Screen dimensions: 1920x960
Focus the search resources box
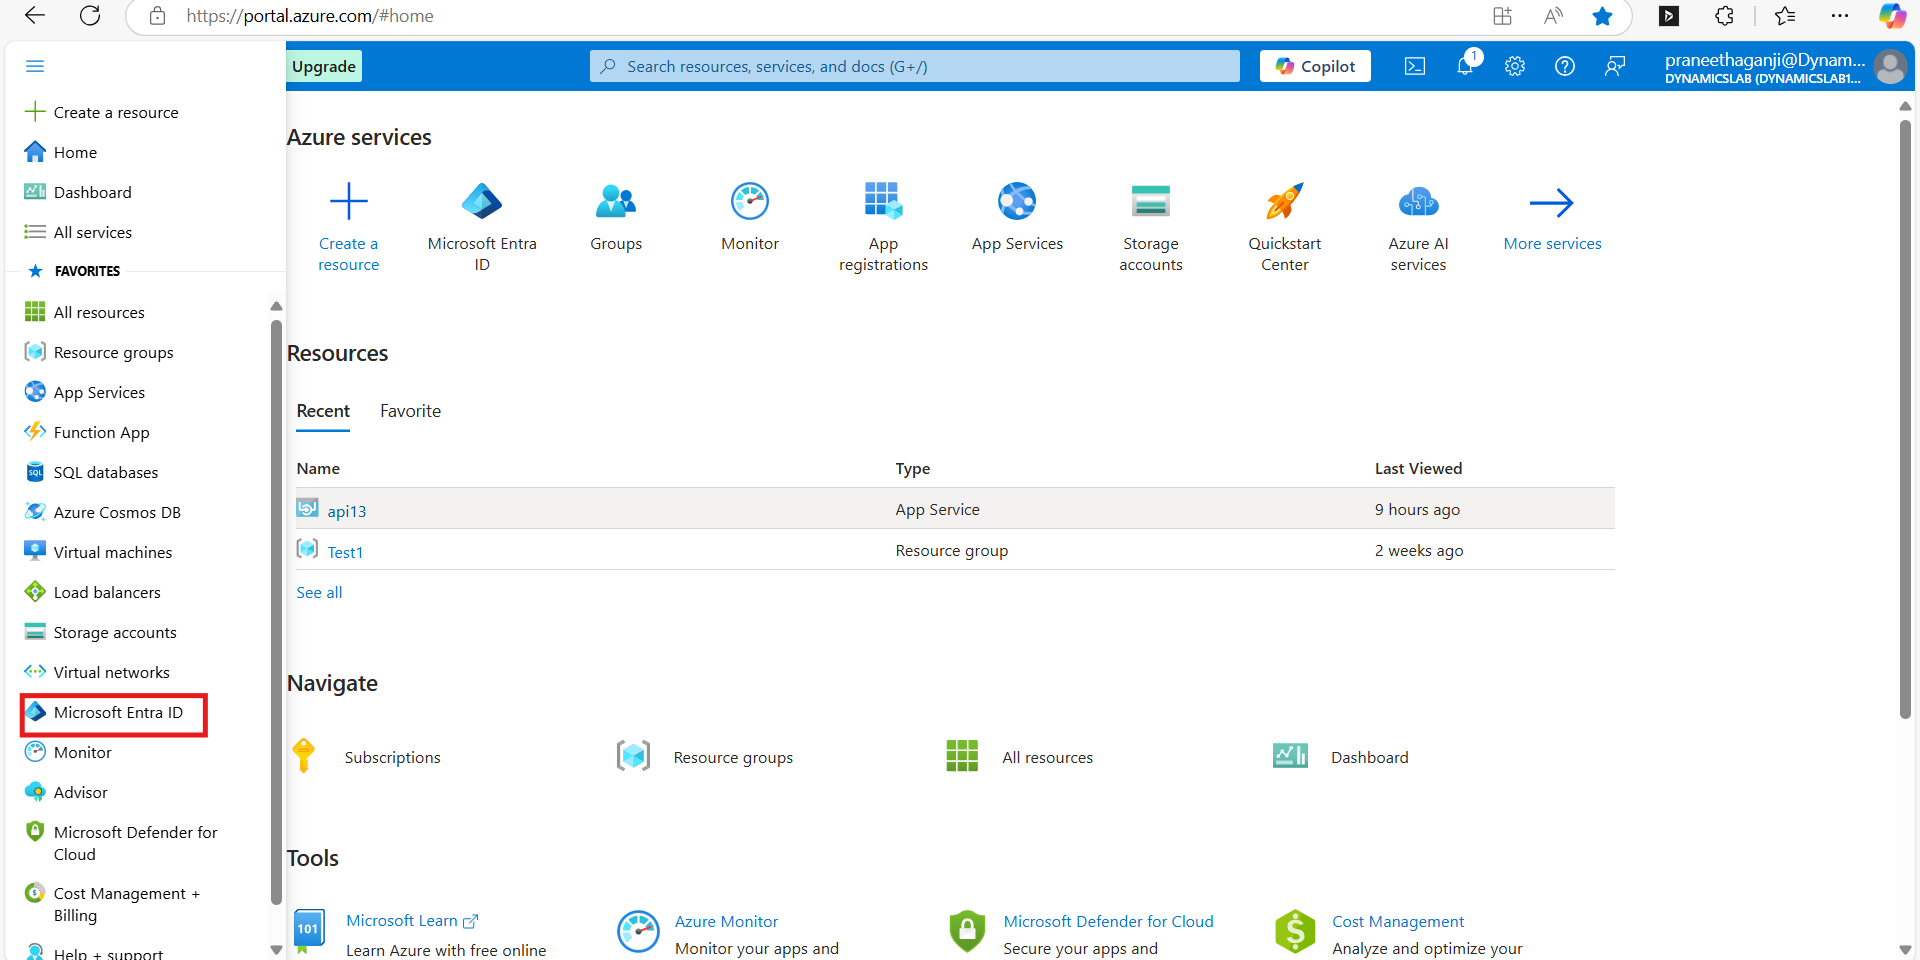click(914, 66)
